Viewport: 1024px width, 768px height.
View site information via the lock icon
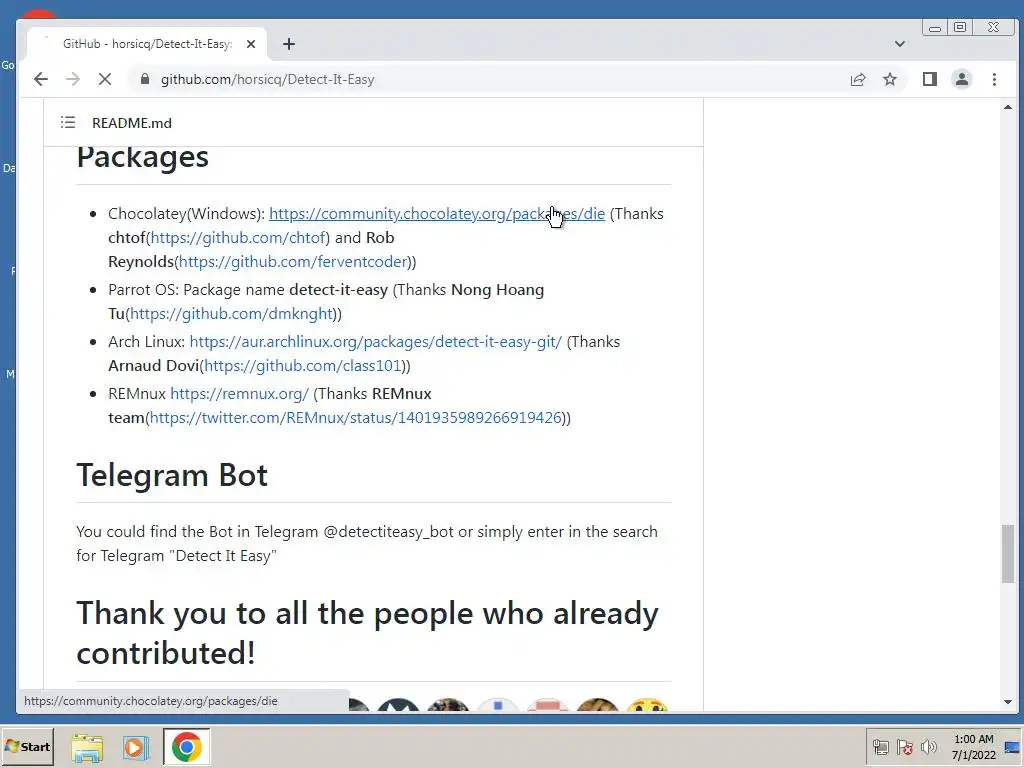coord(145,79)
